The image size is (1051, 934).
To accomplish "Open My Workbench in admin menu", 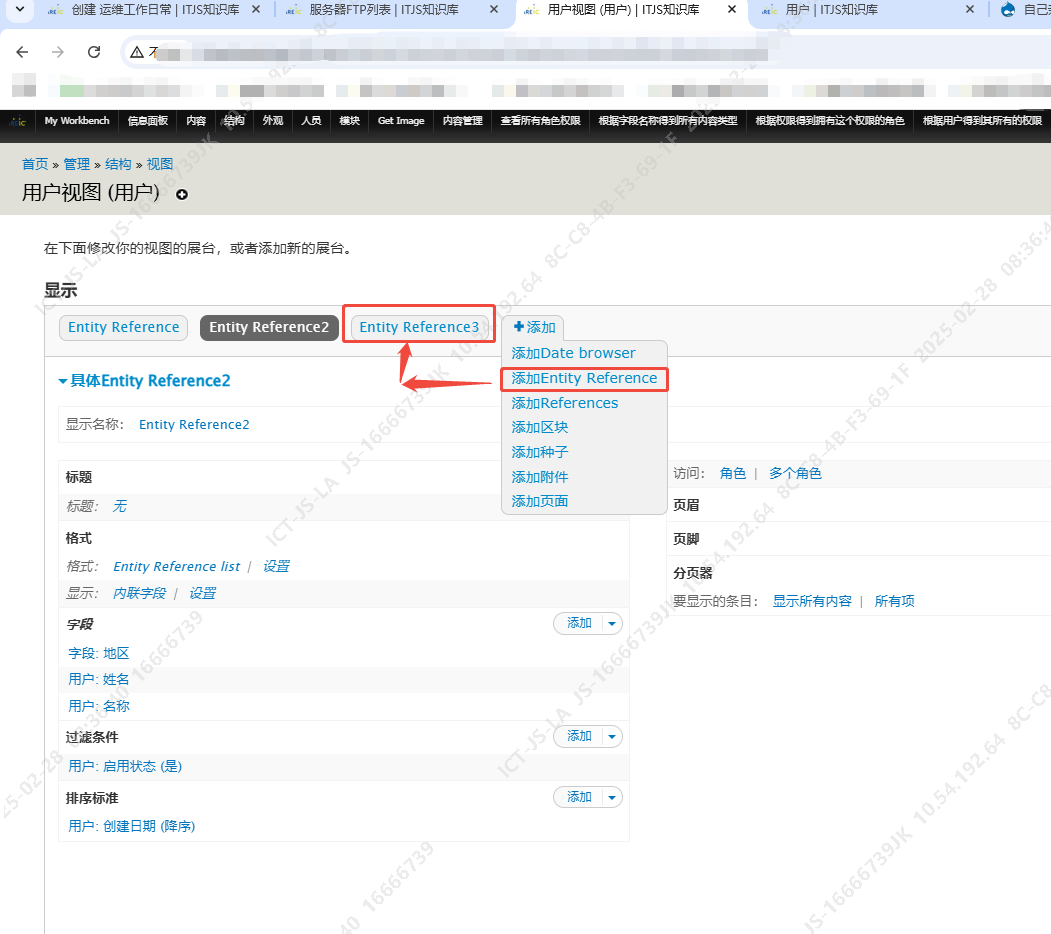I will [x=77, y=121].
